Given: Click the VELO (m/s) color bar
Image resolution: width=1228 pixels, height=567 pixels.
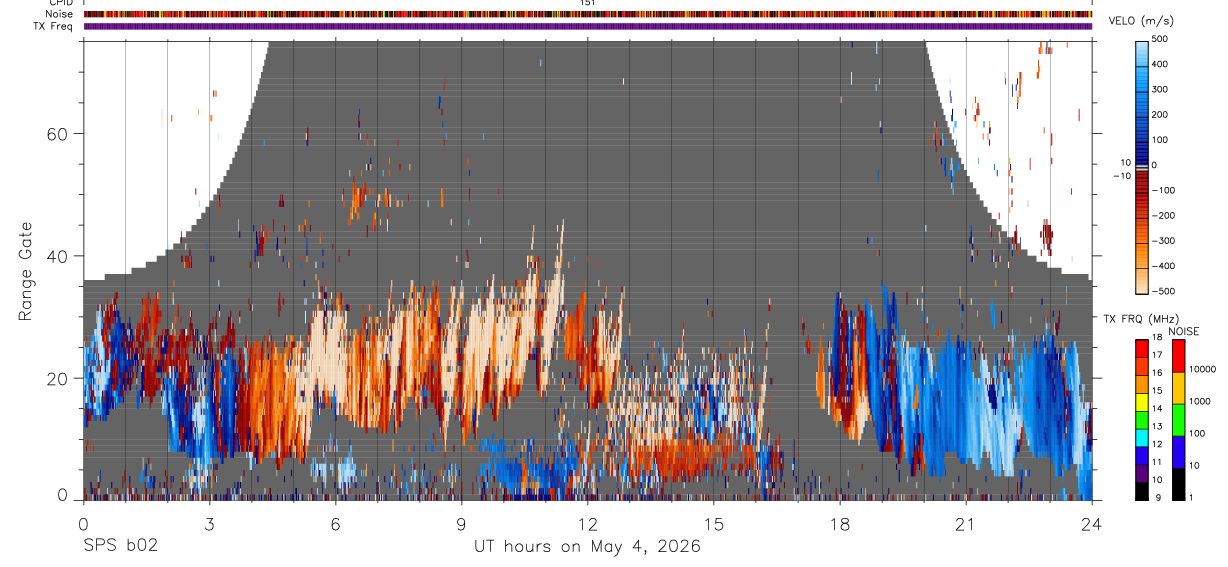Looking at the screenshot, I should click(x=1142, y=165).
